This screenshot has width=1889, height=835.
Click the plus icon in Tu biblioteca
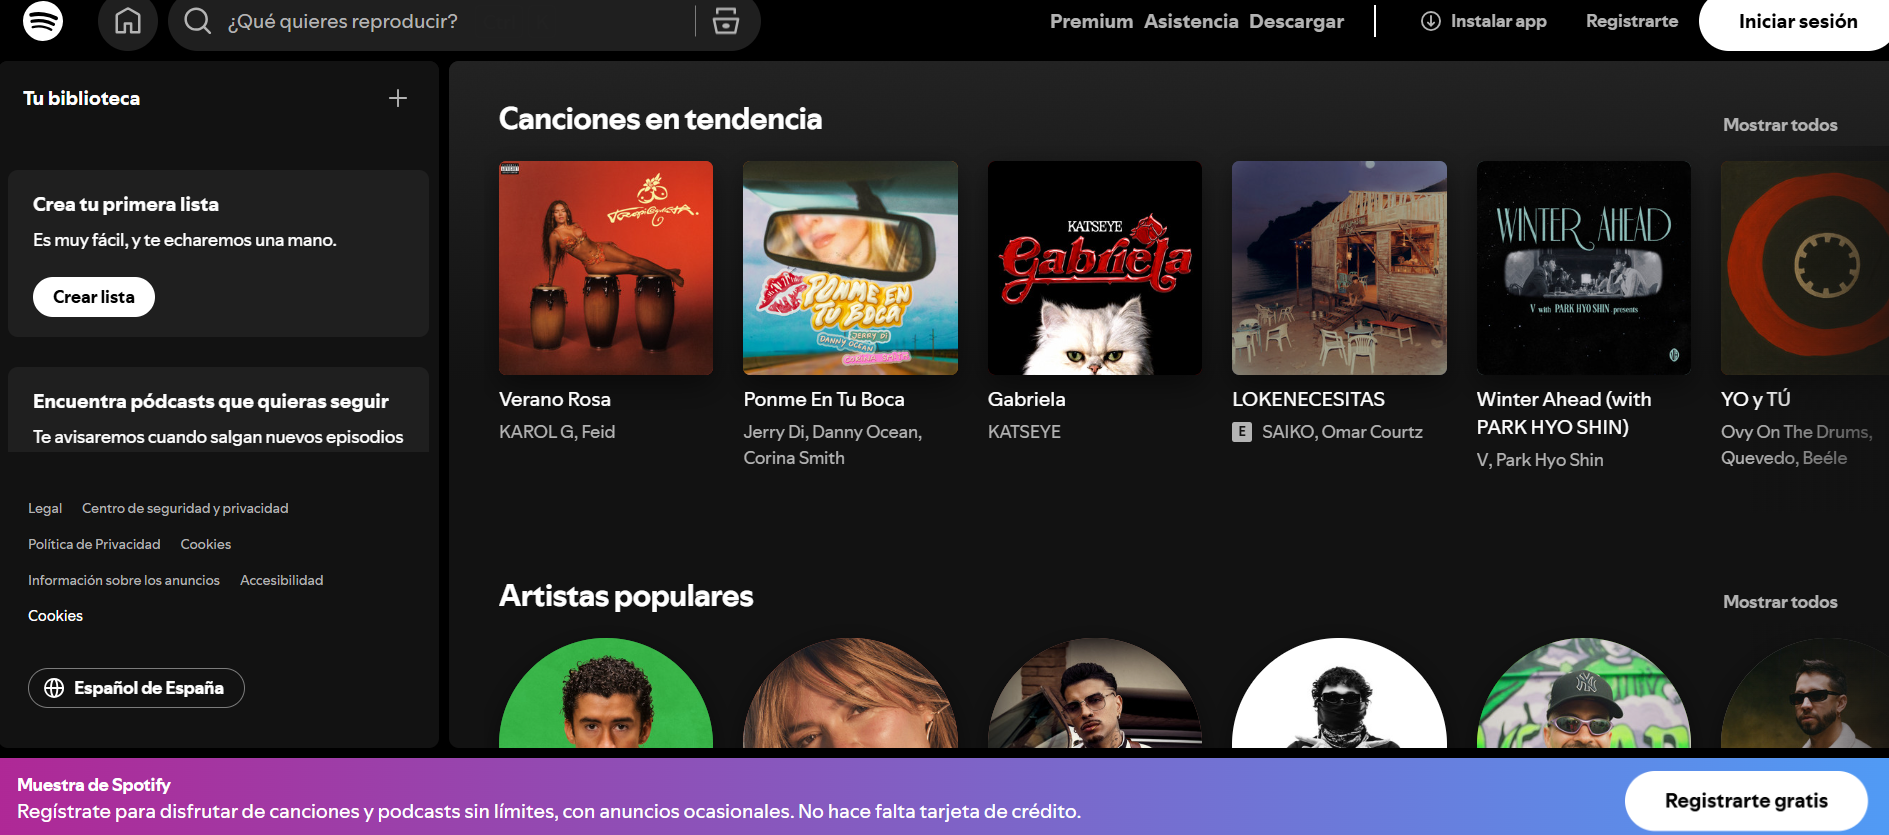(x=398, y=98)
